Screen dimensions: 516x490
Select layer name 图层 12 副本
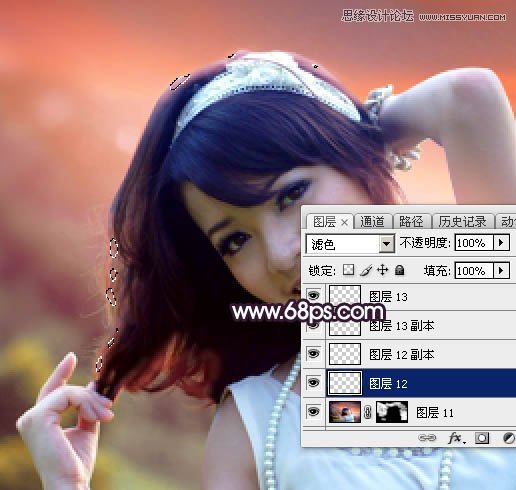coord(402,355)
